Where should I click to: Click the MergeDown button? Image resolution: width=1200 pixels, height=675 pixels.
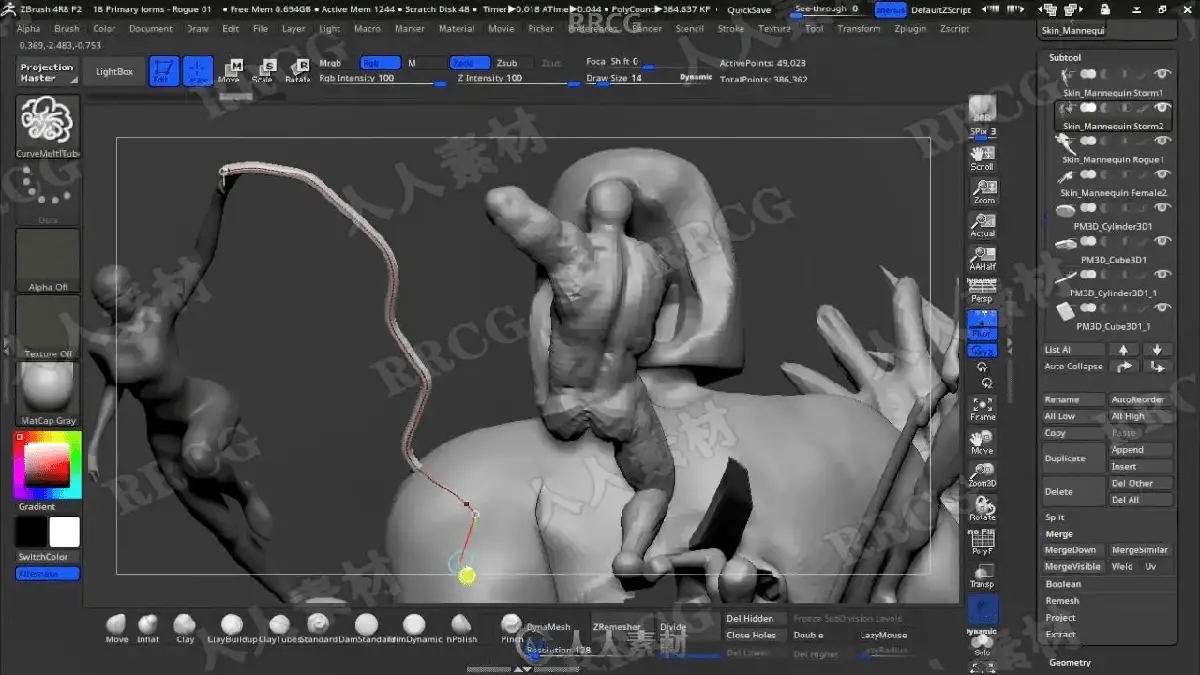[x=1072, y=550]
